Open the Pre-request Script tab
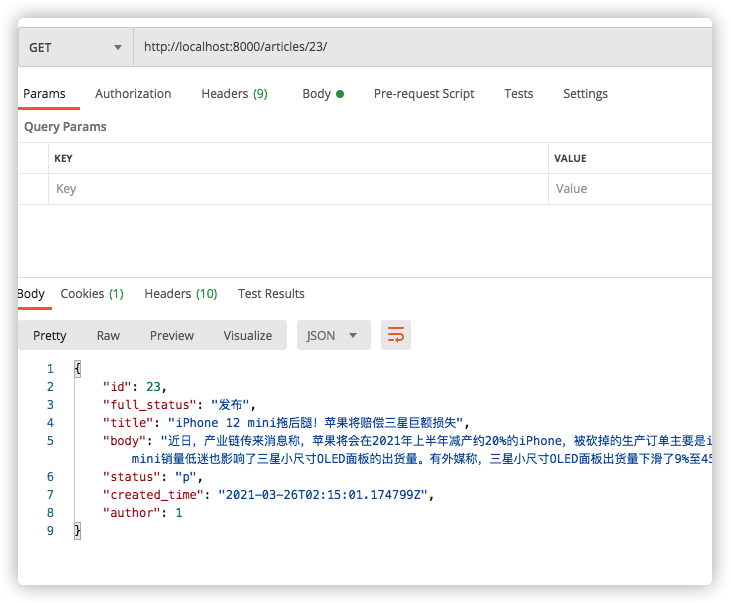 424,94
